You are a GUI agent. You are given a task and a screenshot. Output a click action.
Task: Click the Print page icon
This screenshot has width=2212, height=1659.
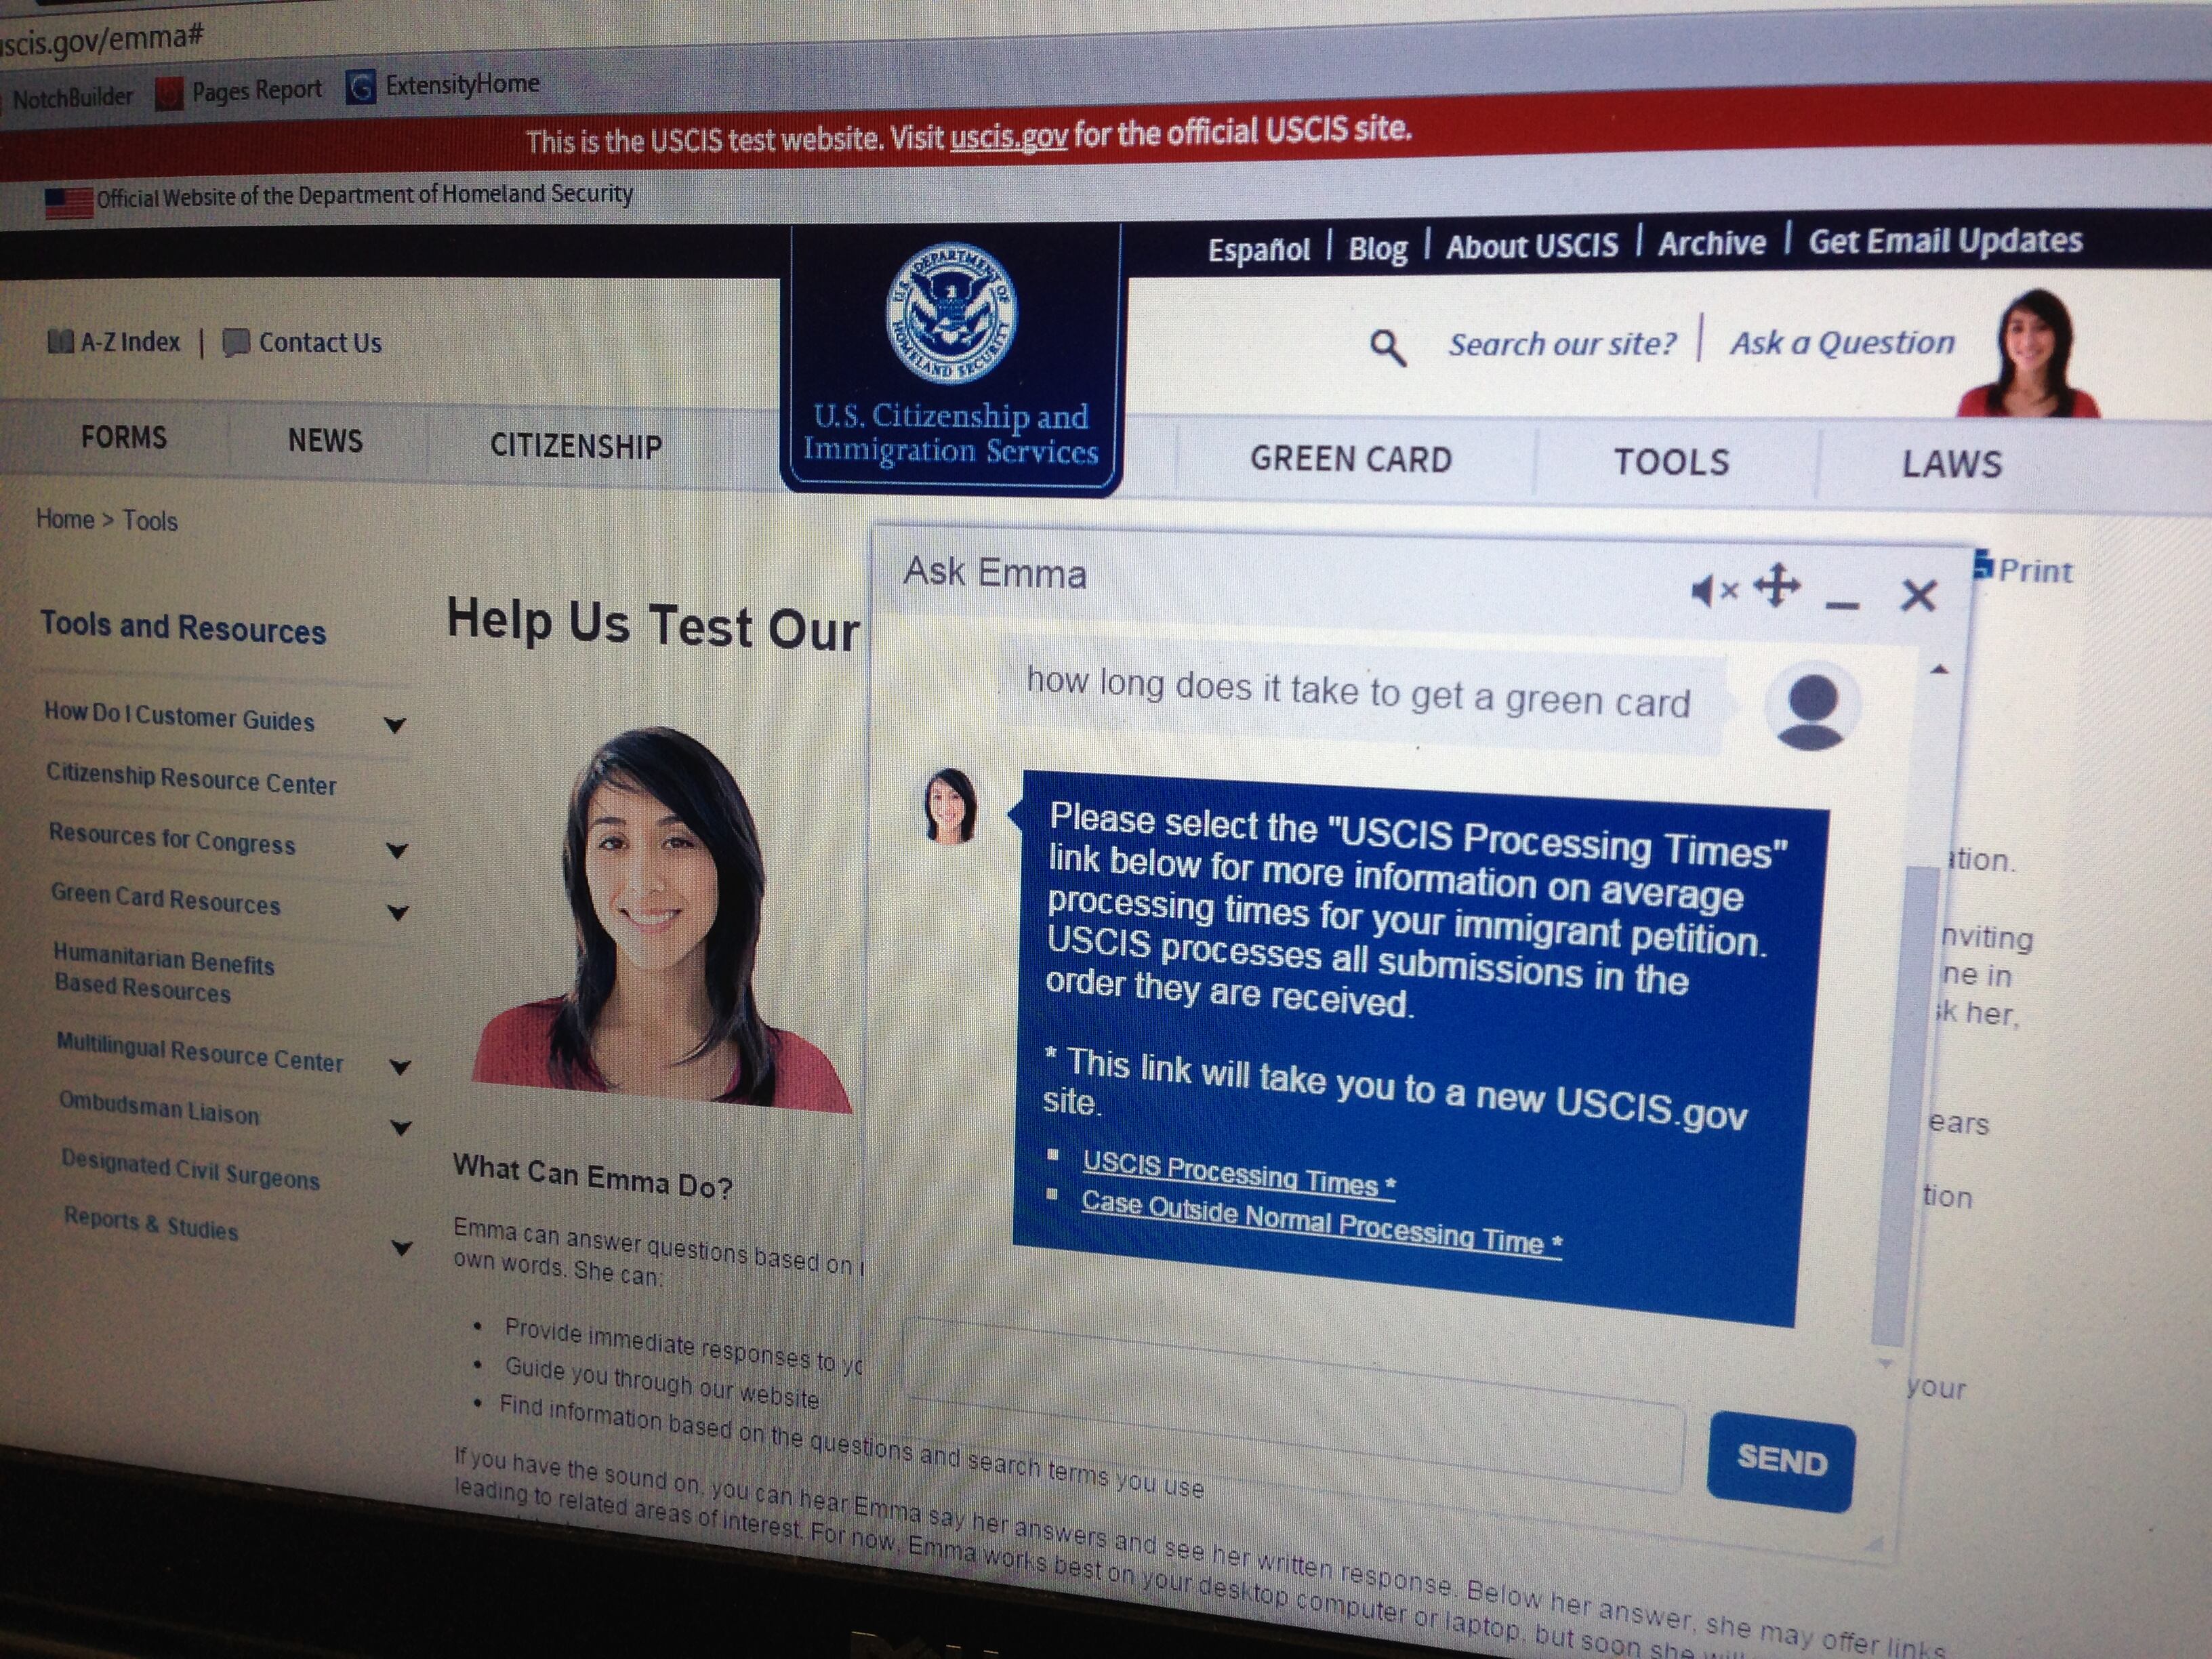coord(1984,567)
